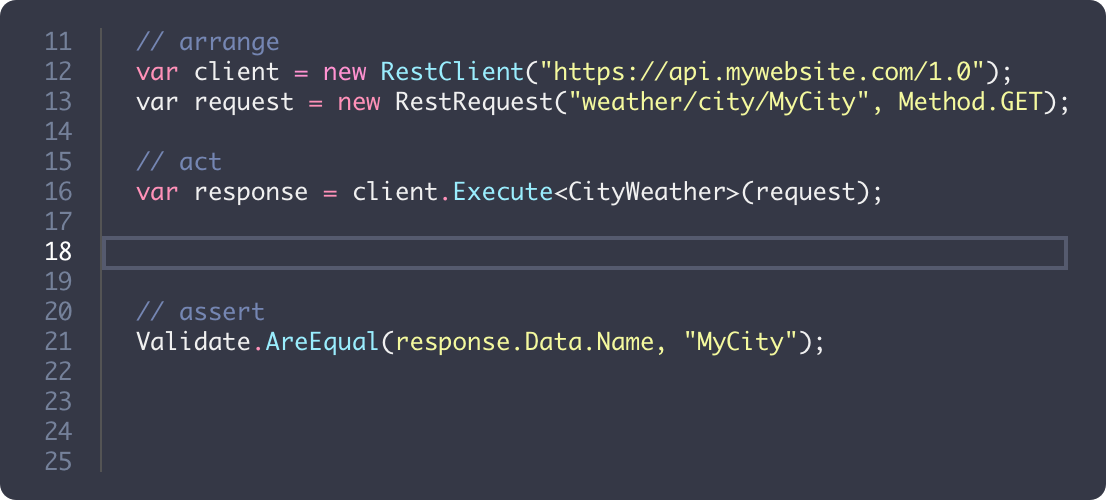Viewport: 1106px width, 500px height.
Task: Click the Validate identifier on line 21
Action: pyautogui.click(x=193, y=342)
